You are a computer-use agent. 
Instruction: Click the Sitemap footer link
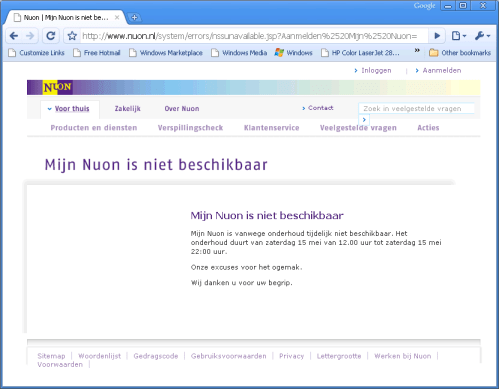51,356
